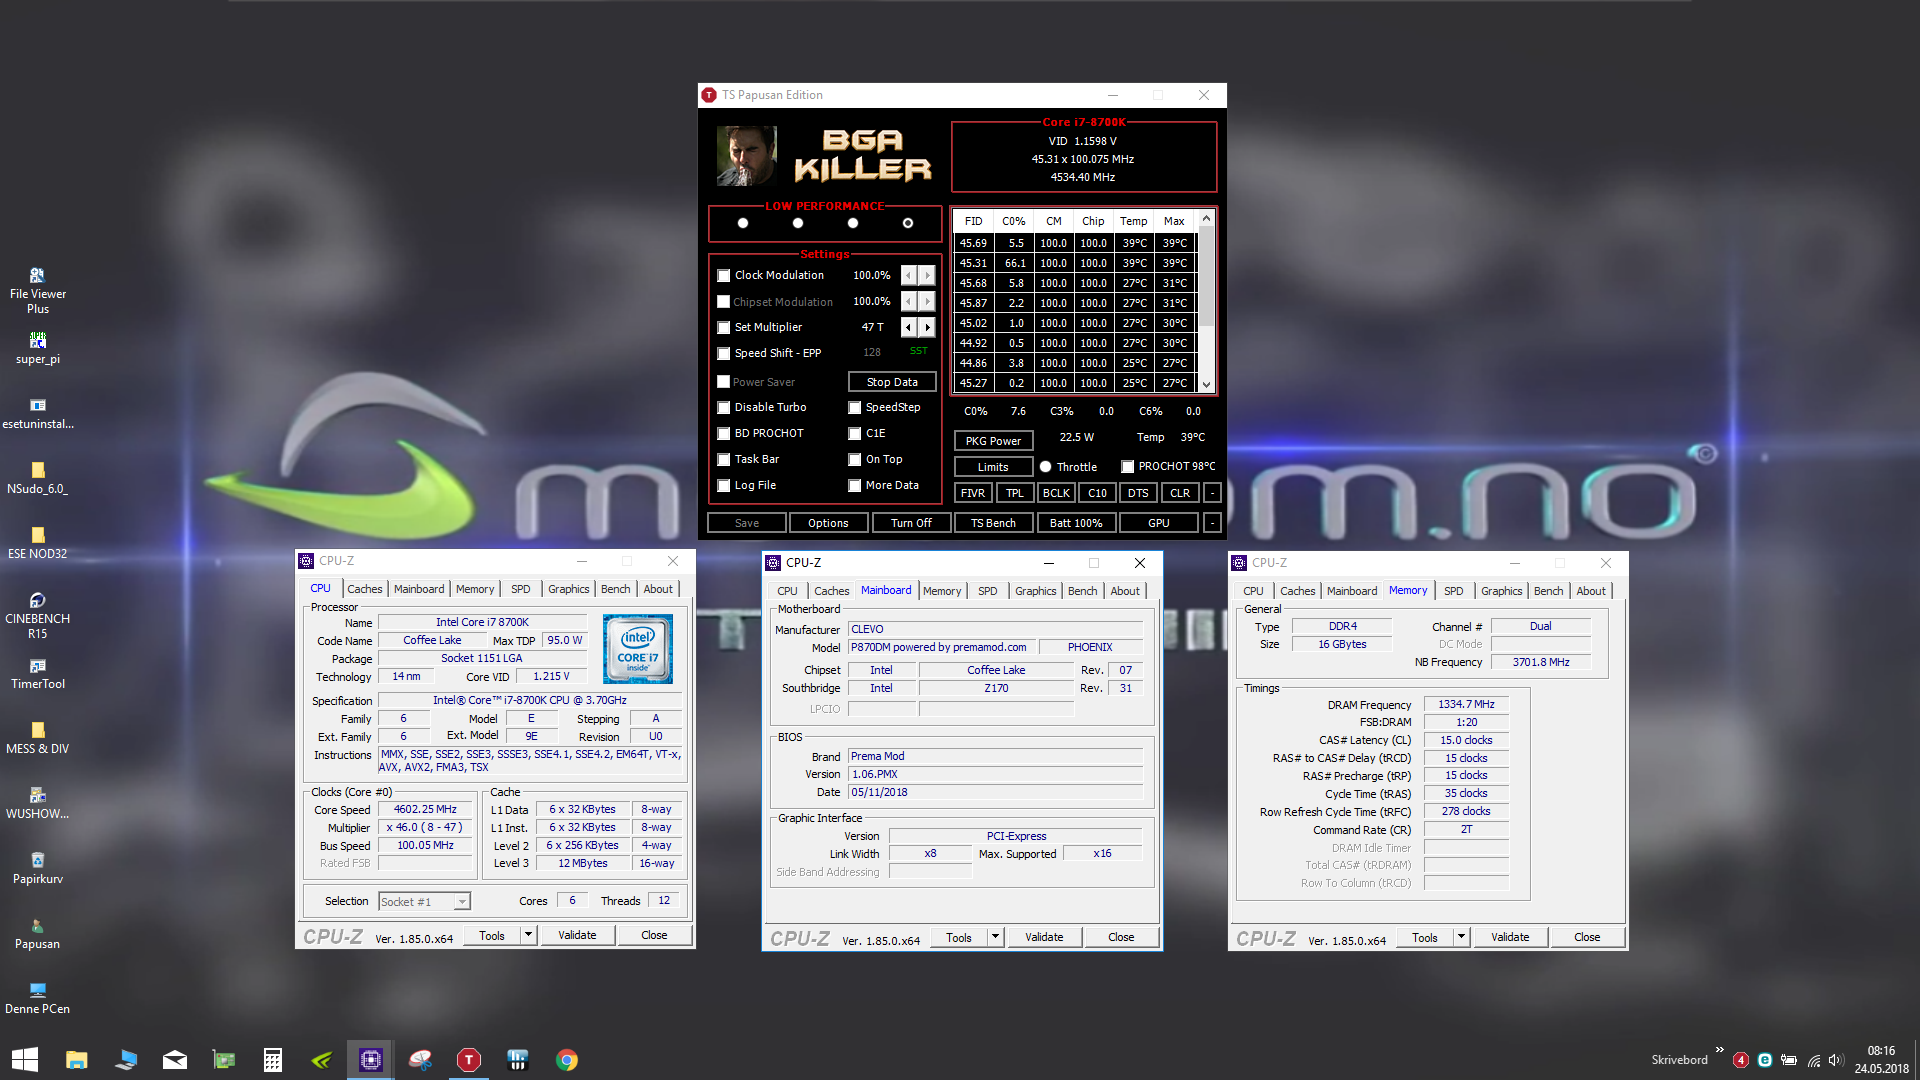Switch to CPU-Z taskbar icon
The height and width of the screenshot is (1080, 1920).
coord(371,1060)
